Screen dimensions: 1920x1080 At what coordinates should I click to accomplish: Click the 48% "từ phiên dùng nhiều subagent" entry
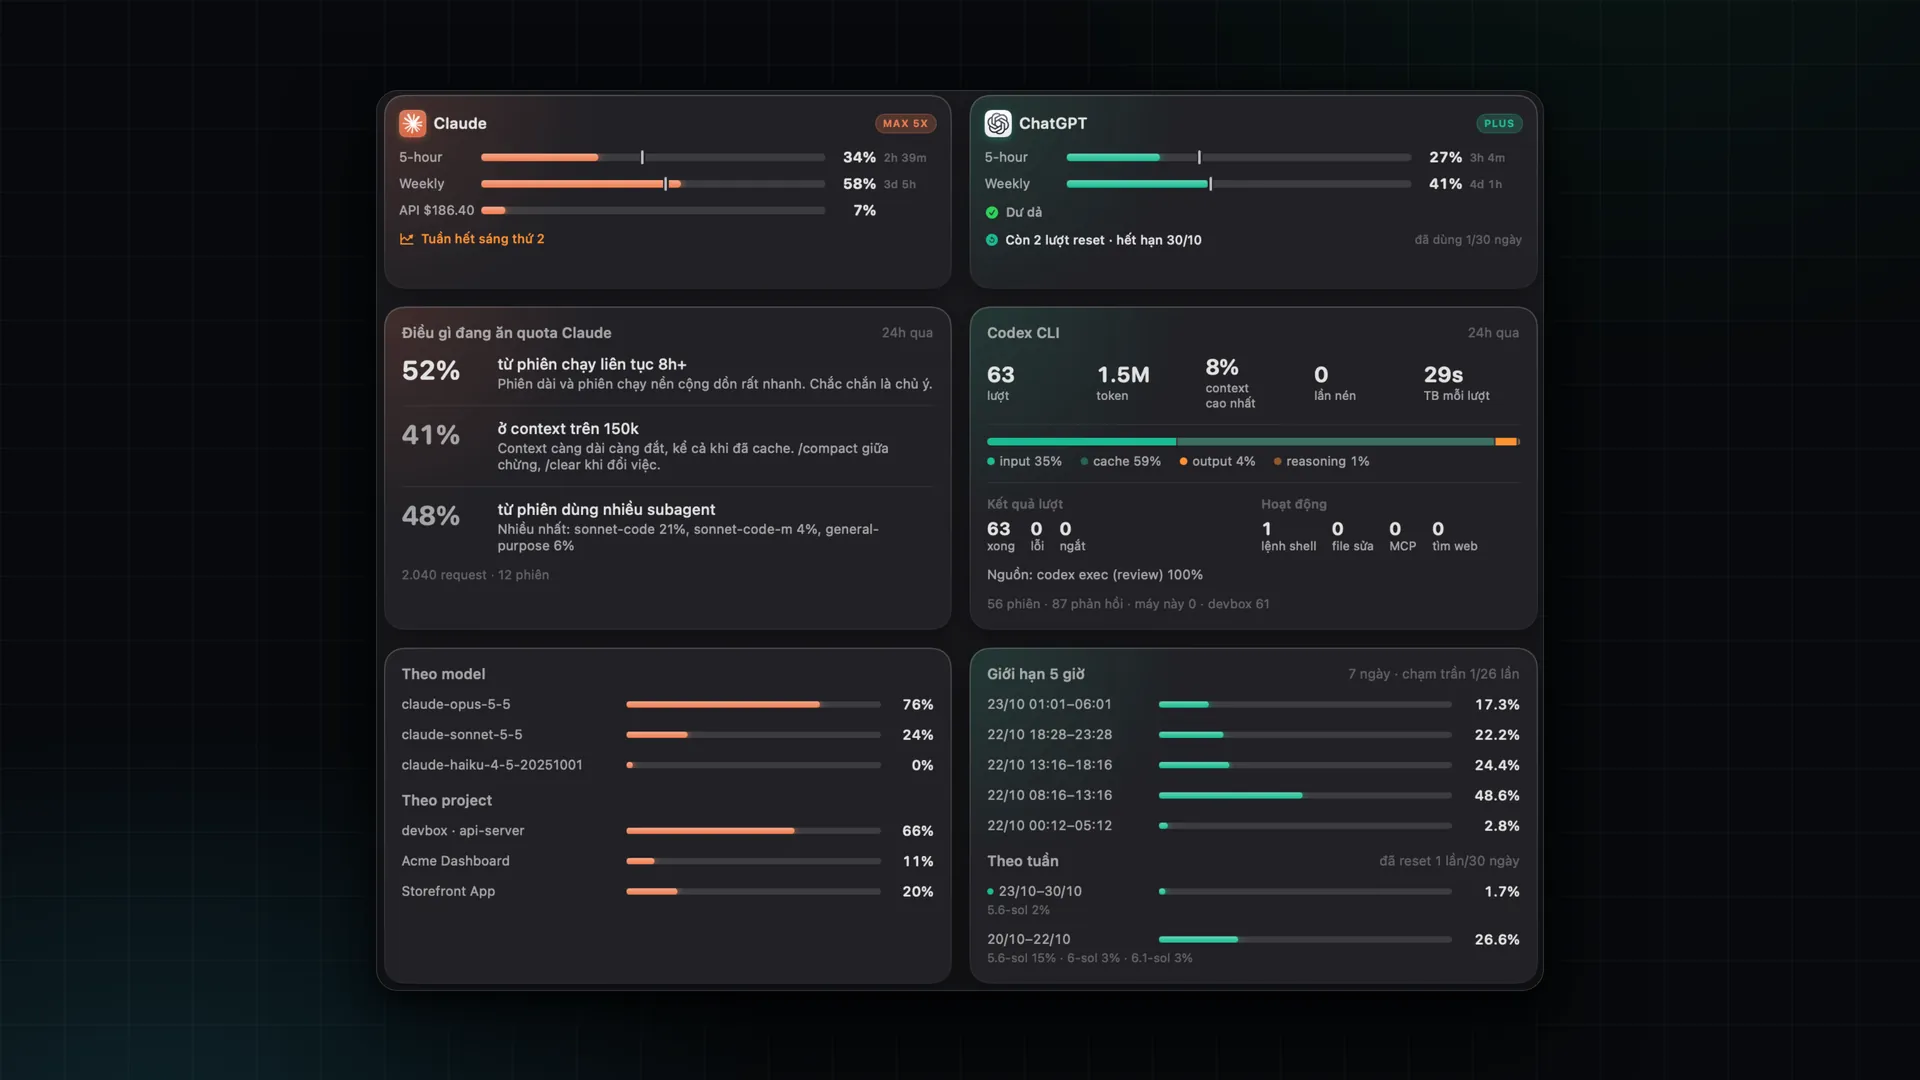(x=667, y=526)
